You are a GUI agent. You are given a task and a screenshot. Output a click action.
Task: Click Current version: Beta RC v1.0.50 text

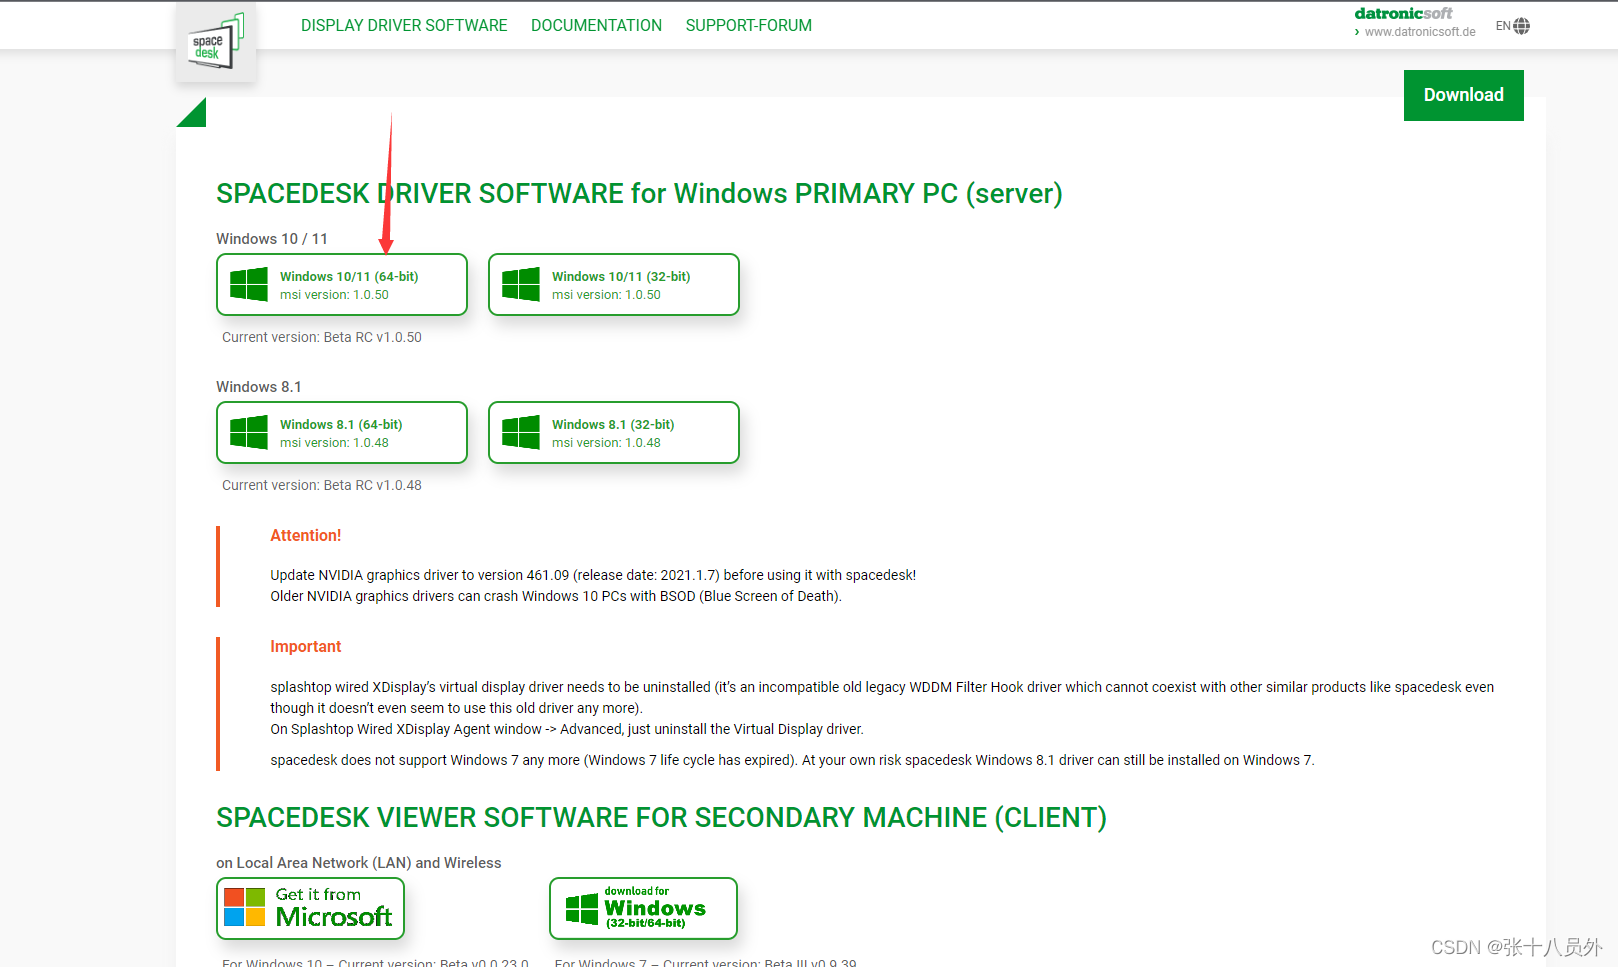322,337
